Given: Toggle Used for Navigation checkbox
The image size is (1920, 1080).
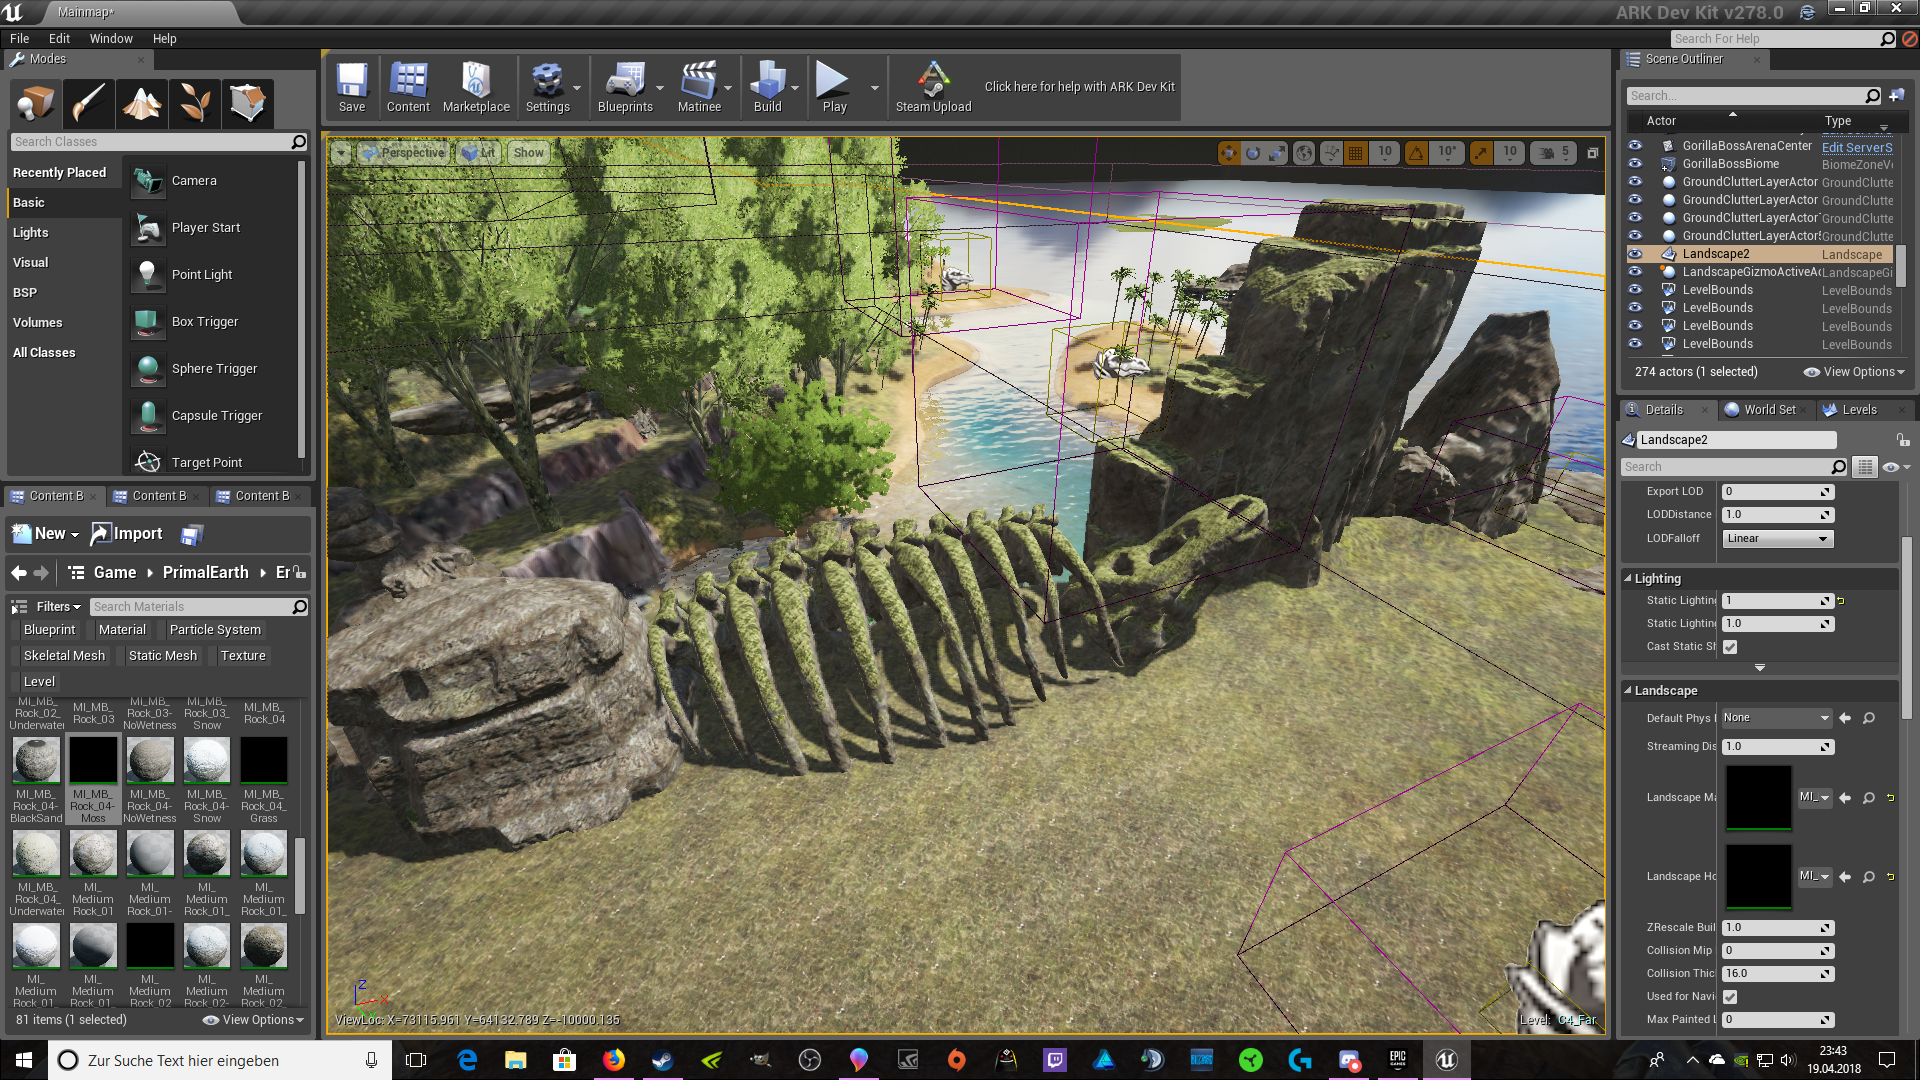Looking at the screenshot, I should (1730, 997).
